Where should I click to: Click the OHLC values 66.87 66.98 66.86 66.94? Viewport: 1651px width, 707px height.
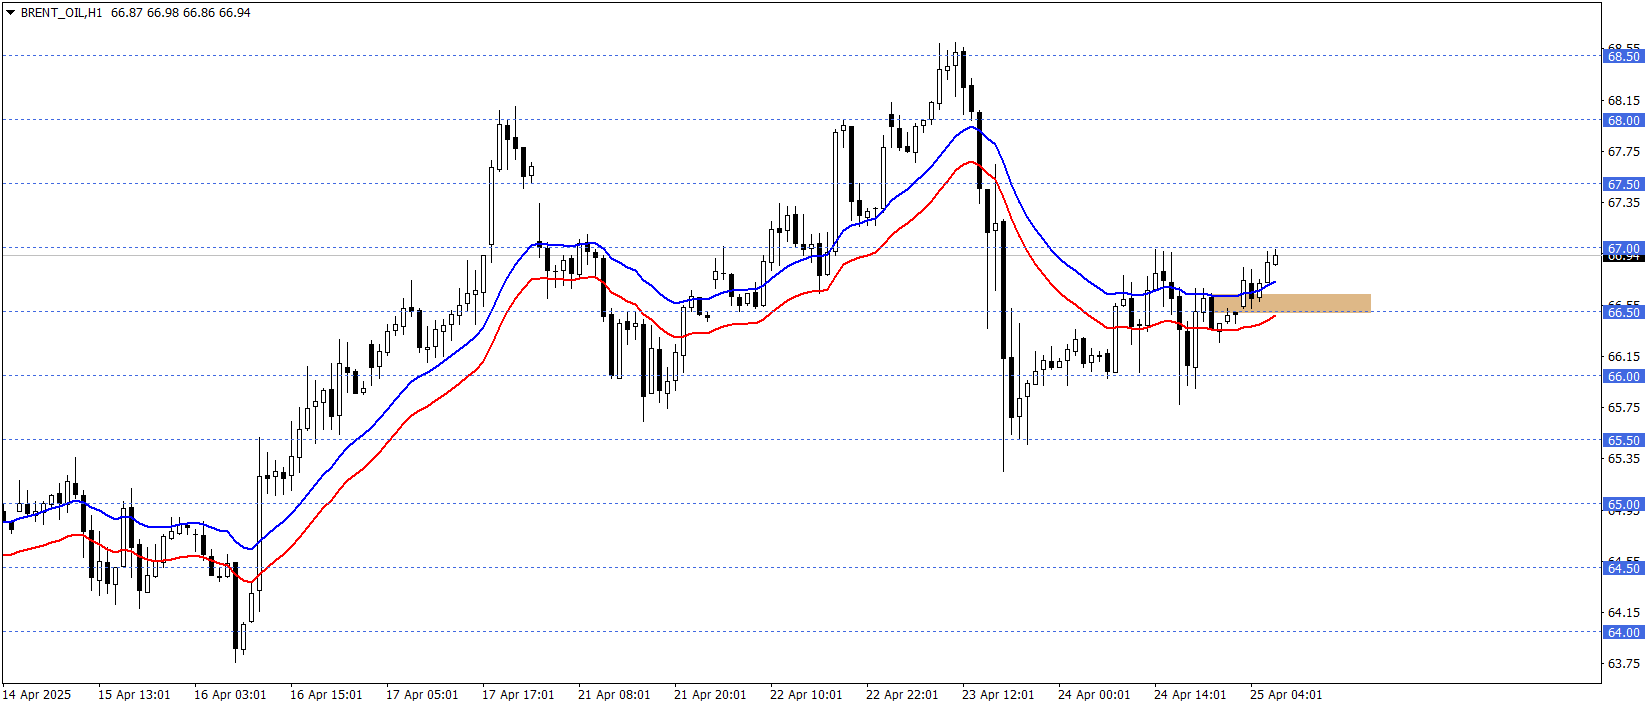tap(181, 13)
